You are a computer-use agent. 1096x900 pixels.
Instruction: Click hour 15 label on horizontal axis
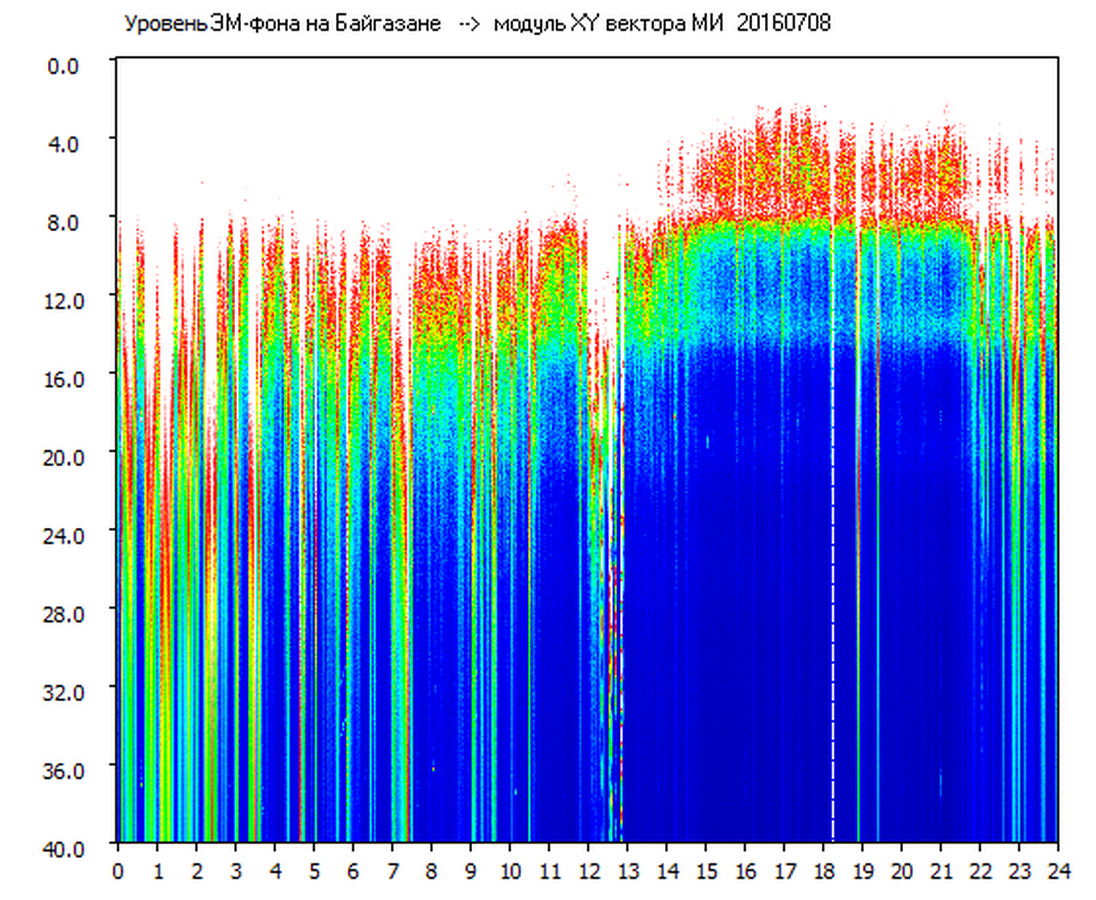coord(705,871)
